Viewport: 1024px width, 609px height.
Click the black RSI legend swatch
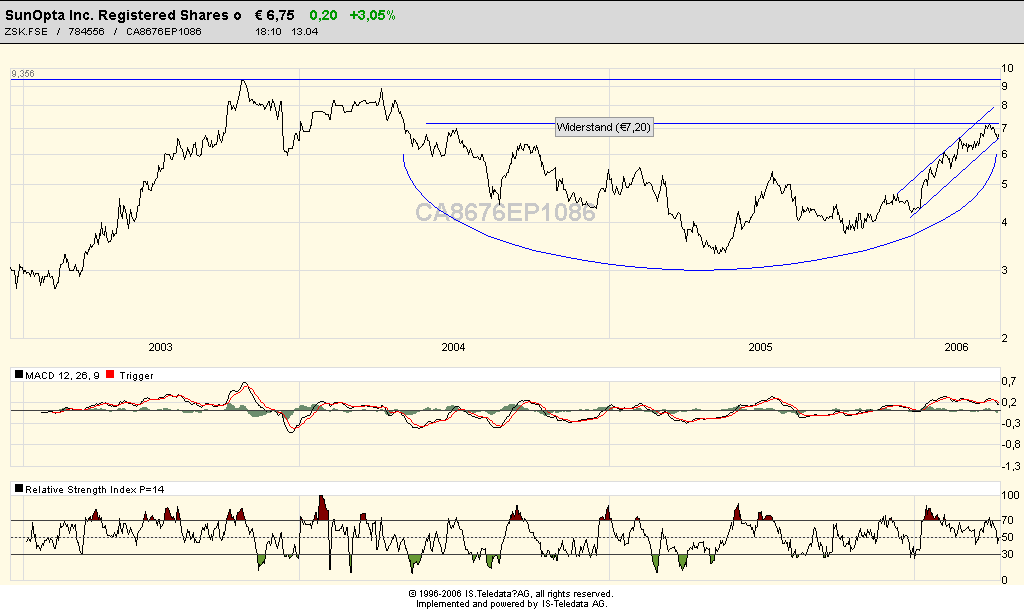pyautogui.click(x=19, y=489)
